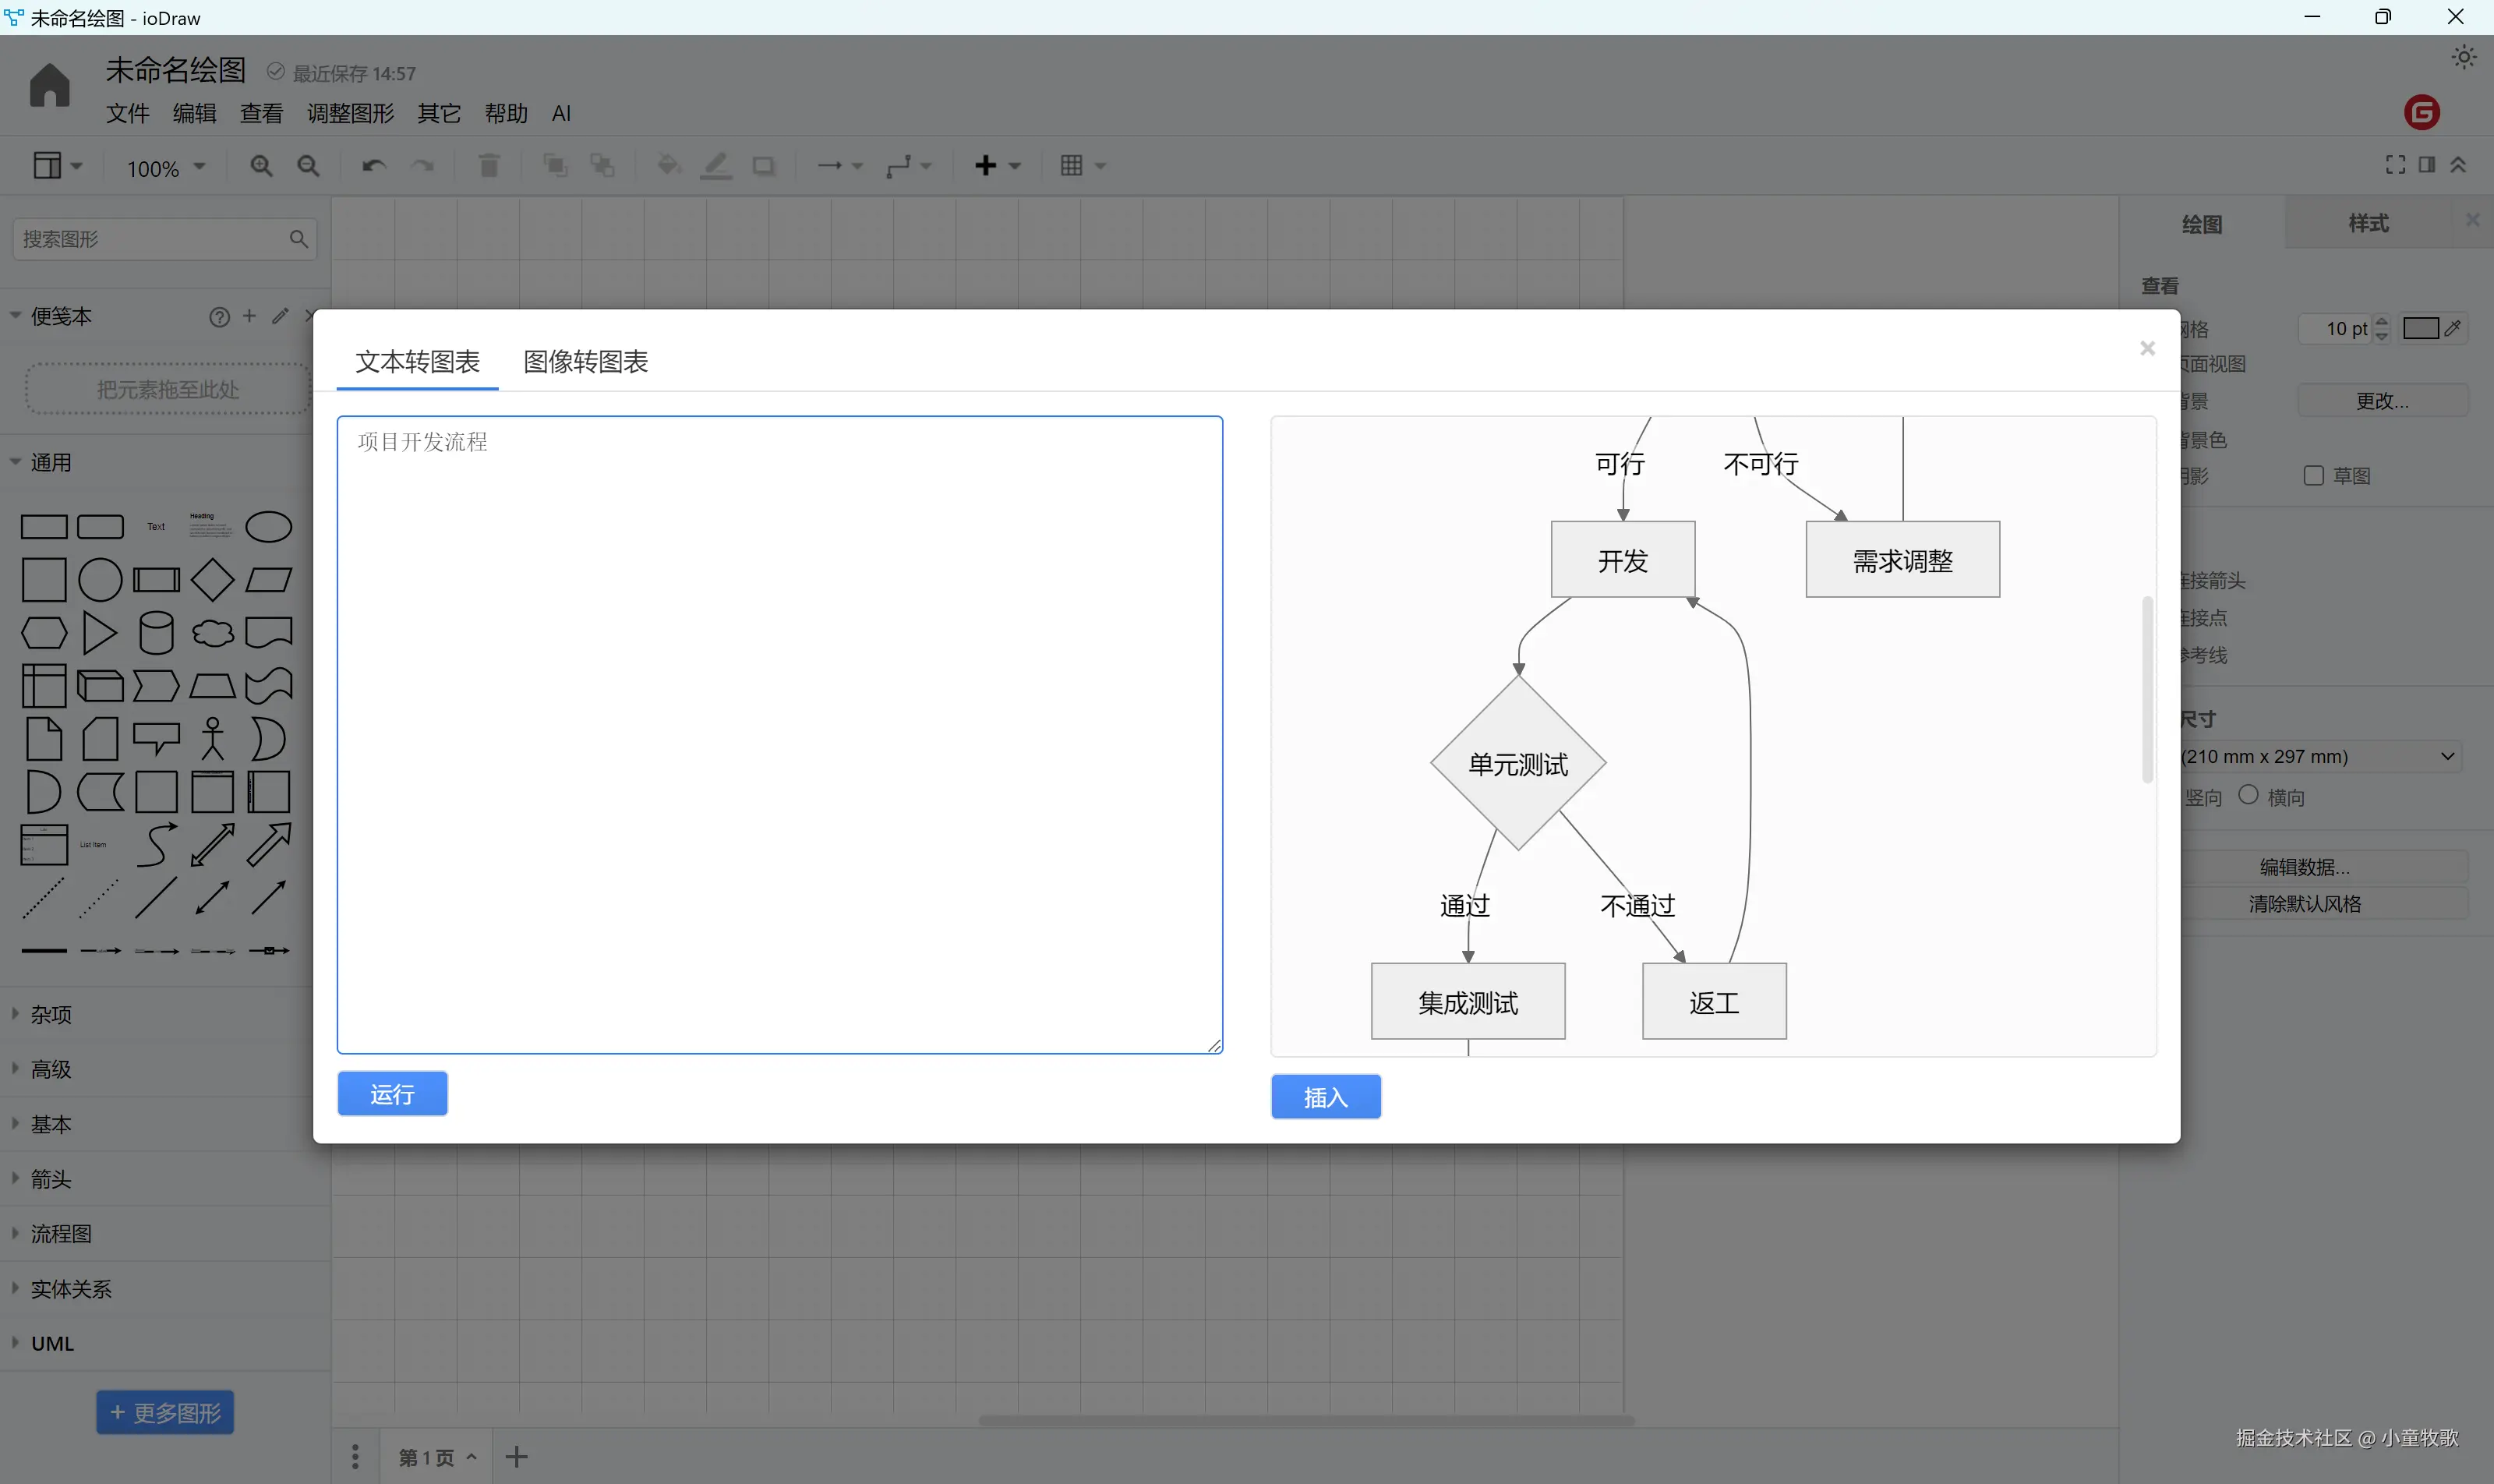
Task: Click the table insert icon
Action: pos(1072,166)
